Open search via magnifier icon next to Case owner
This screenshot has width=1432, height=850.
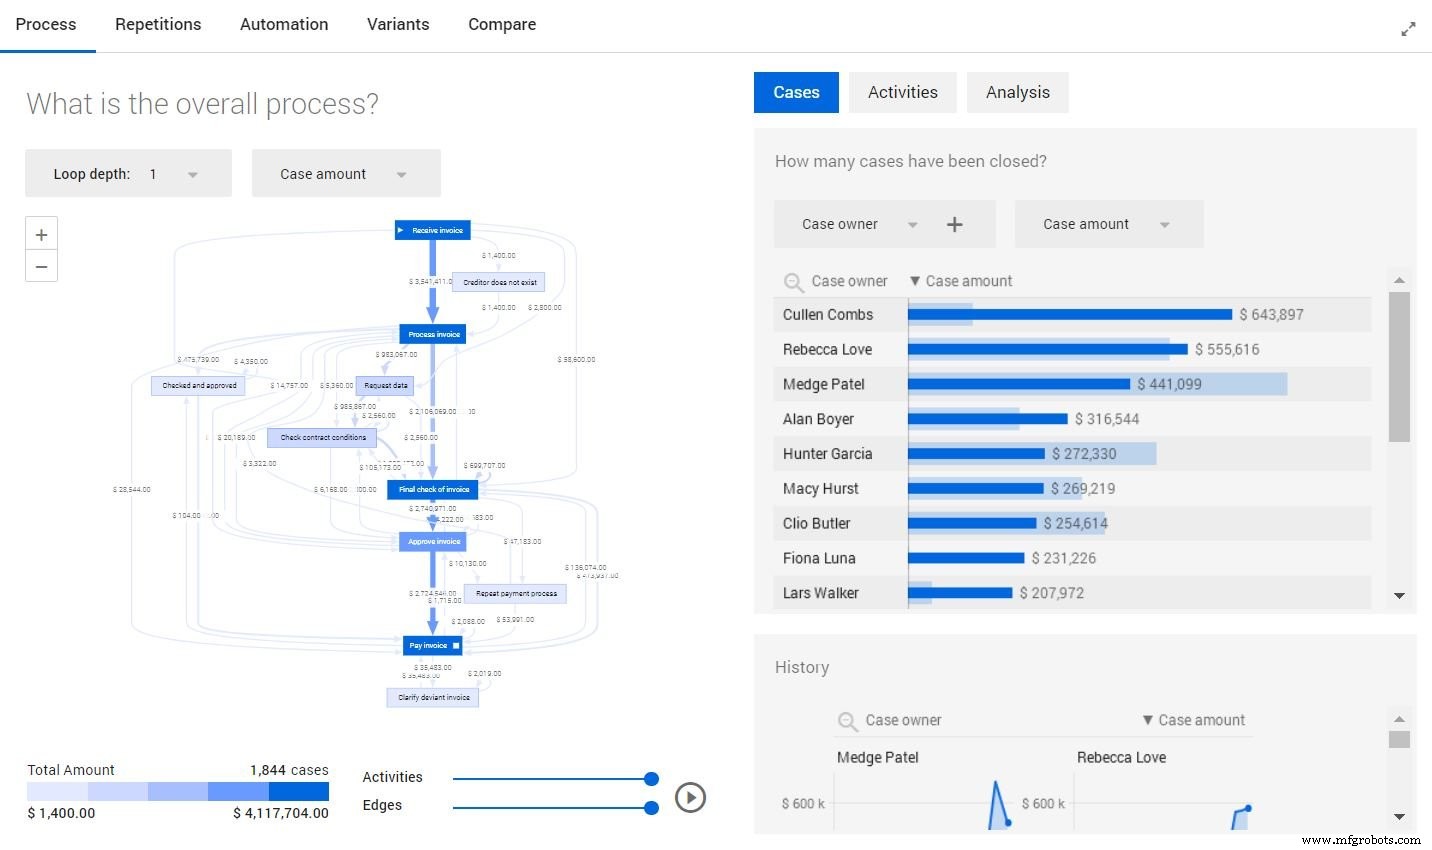point(793,281)
